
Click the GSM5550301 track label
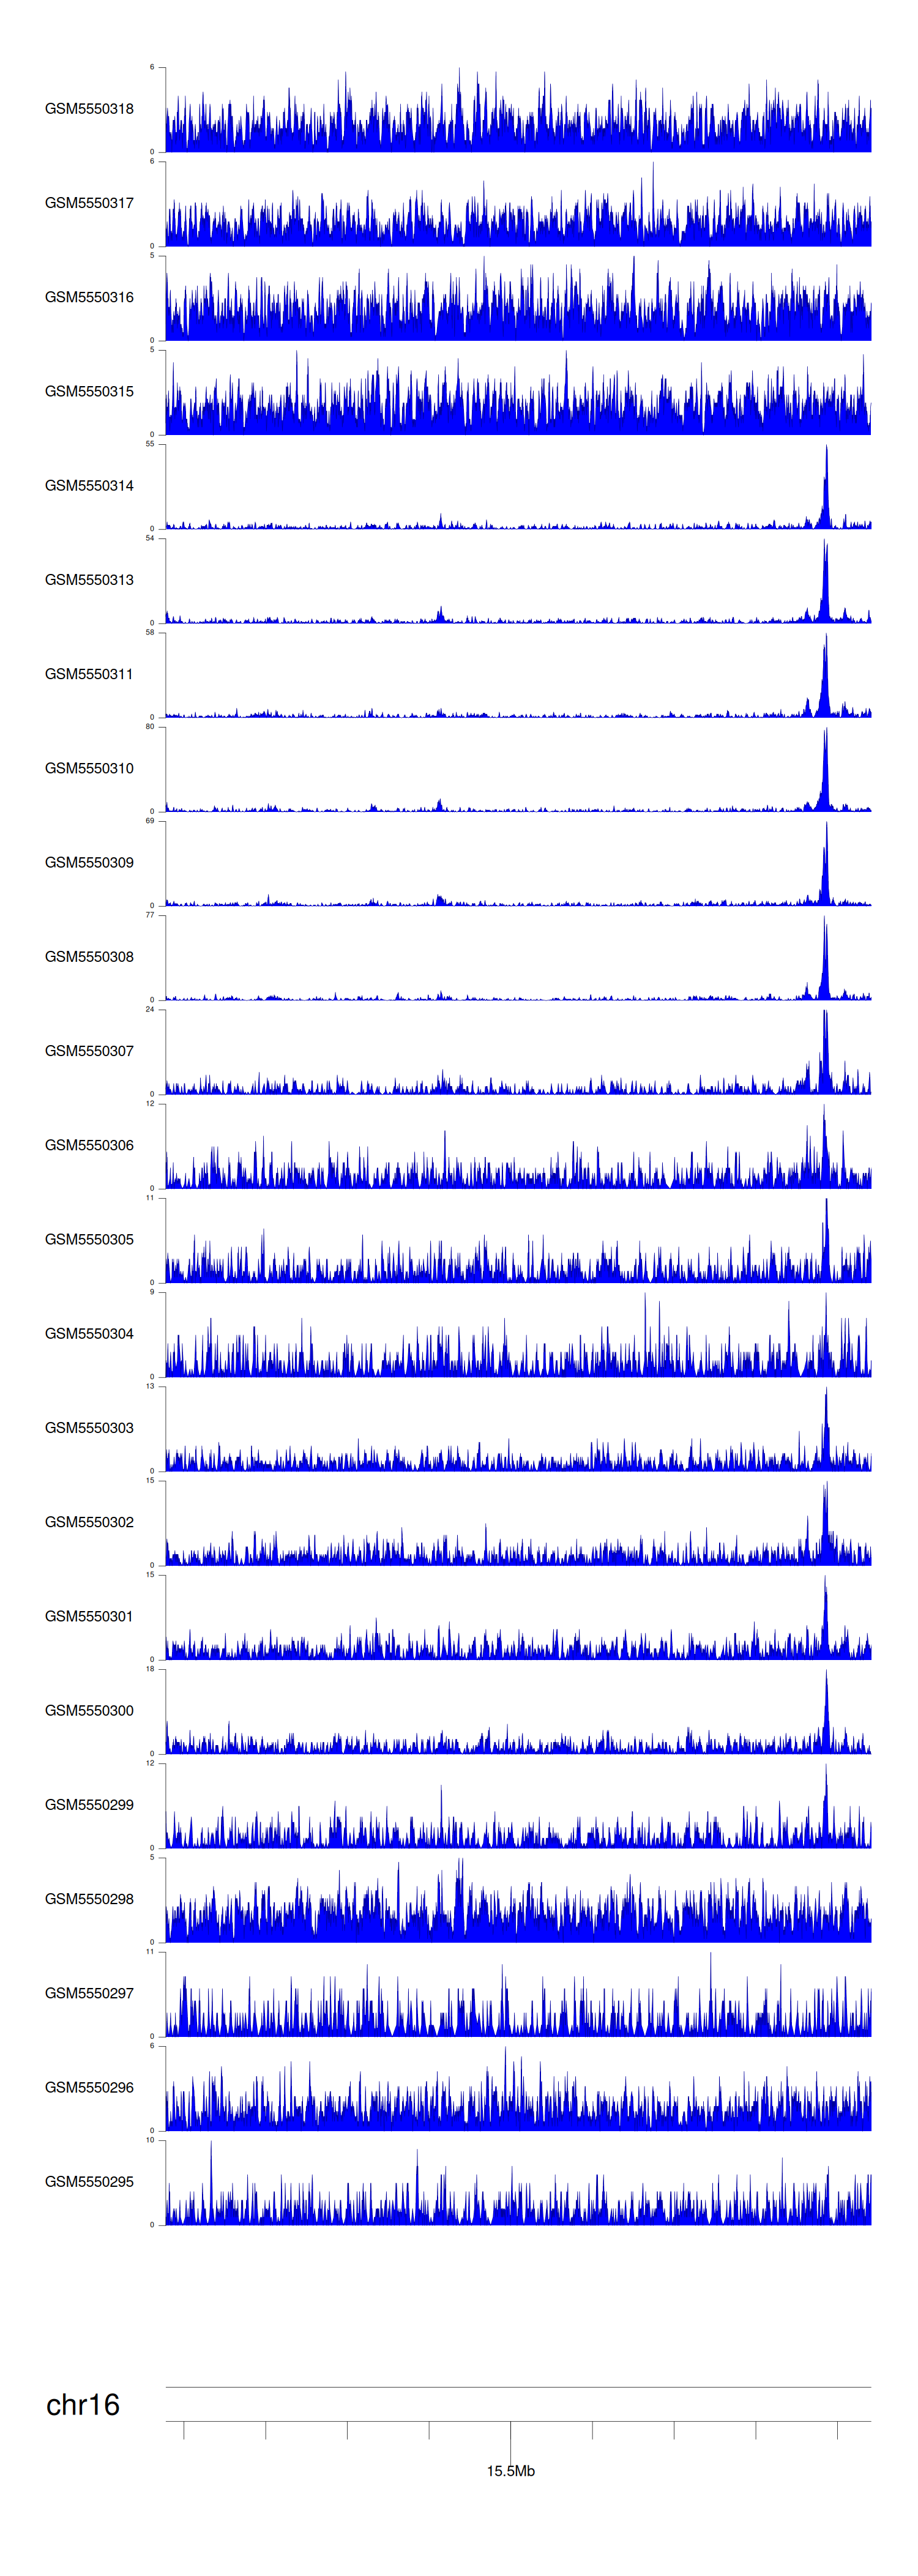tap(89, 1616)
